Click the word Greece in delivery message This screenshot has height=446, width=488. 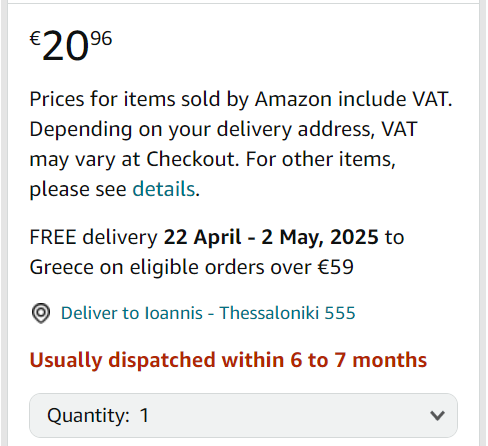click(61, 267)
